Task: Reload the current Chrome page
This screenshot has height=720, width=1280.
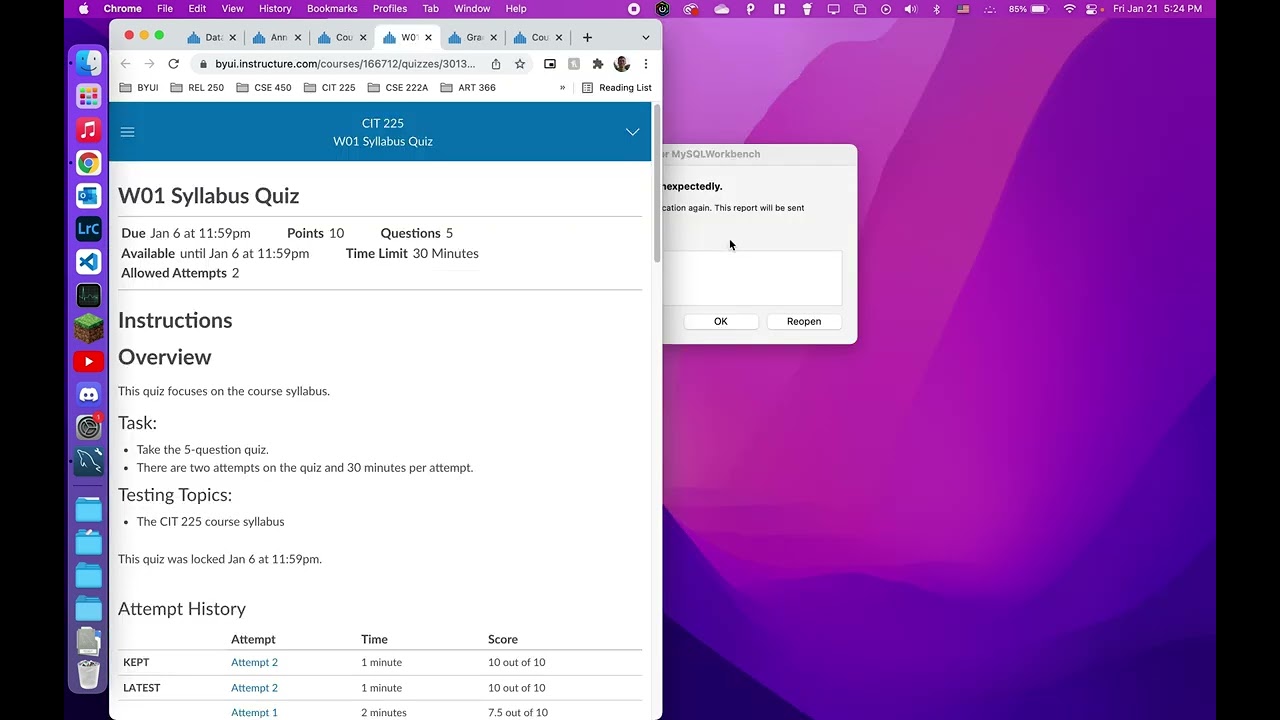Action: (173, 64)
